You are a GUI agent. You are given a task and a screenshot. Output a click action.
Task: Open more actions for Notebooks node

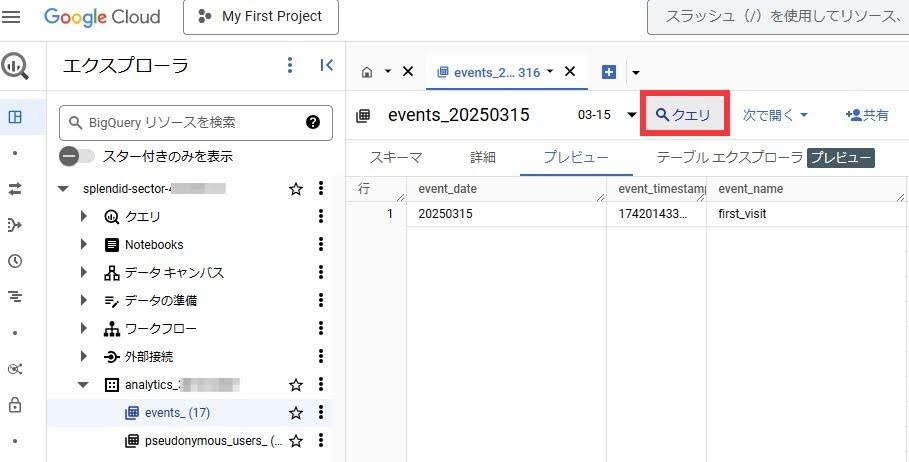pos(321,244)
